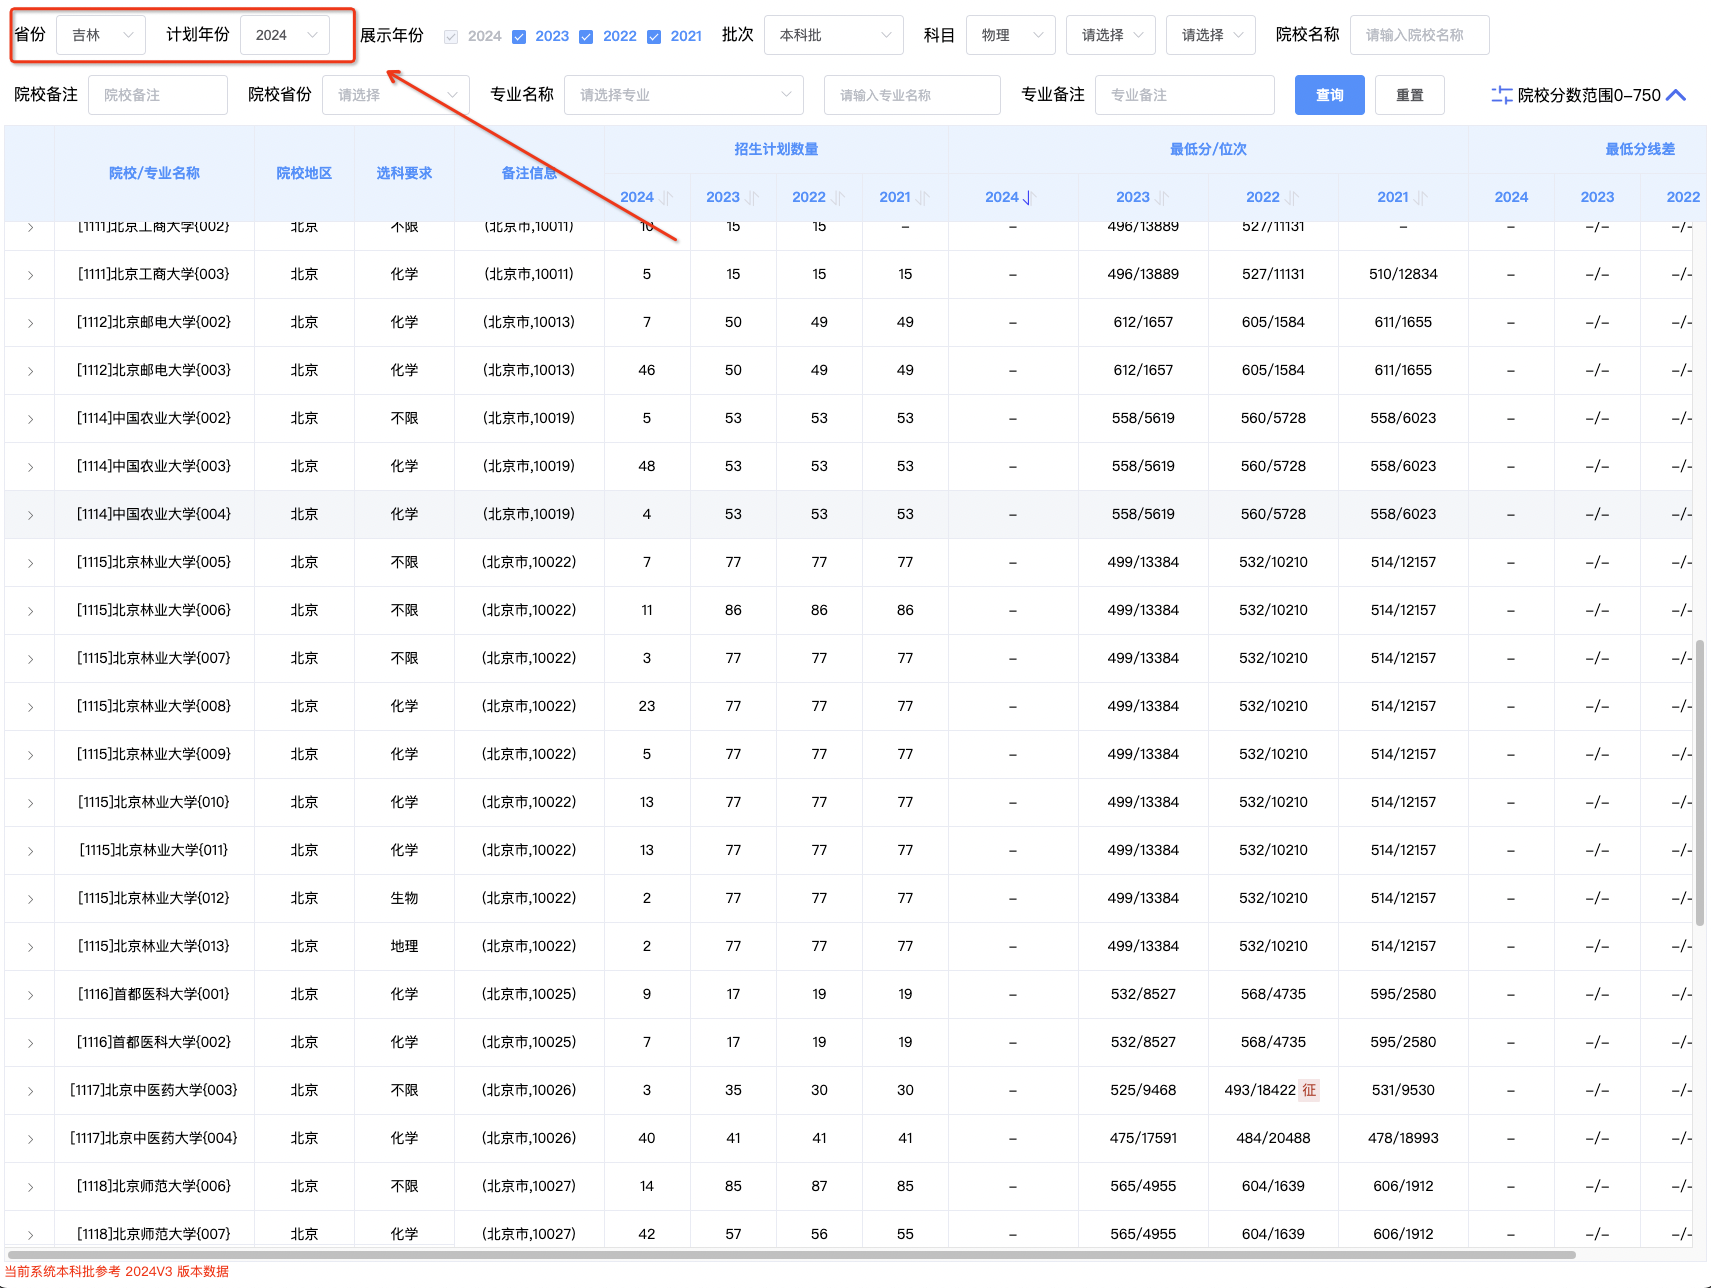Expand the 首都医科大学{001} row
Viewport: 1711px width, 1288px height.
point(31,995)
